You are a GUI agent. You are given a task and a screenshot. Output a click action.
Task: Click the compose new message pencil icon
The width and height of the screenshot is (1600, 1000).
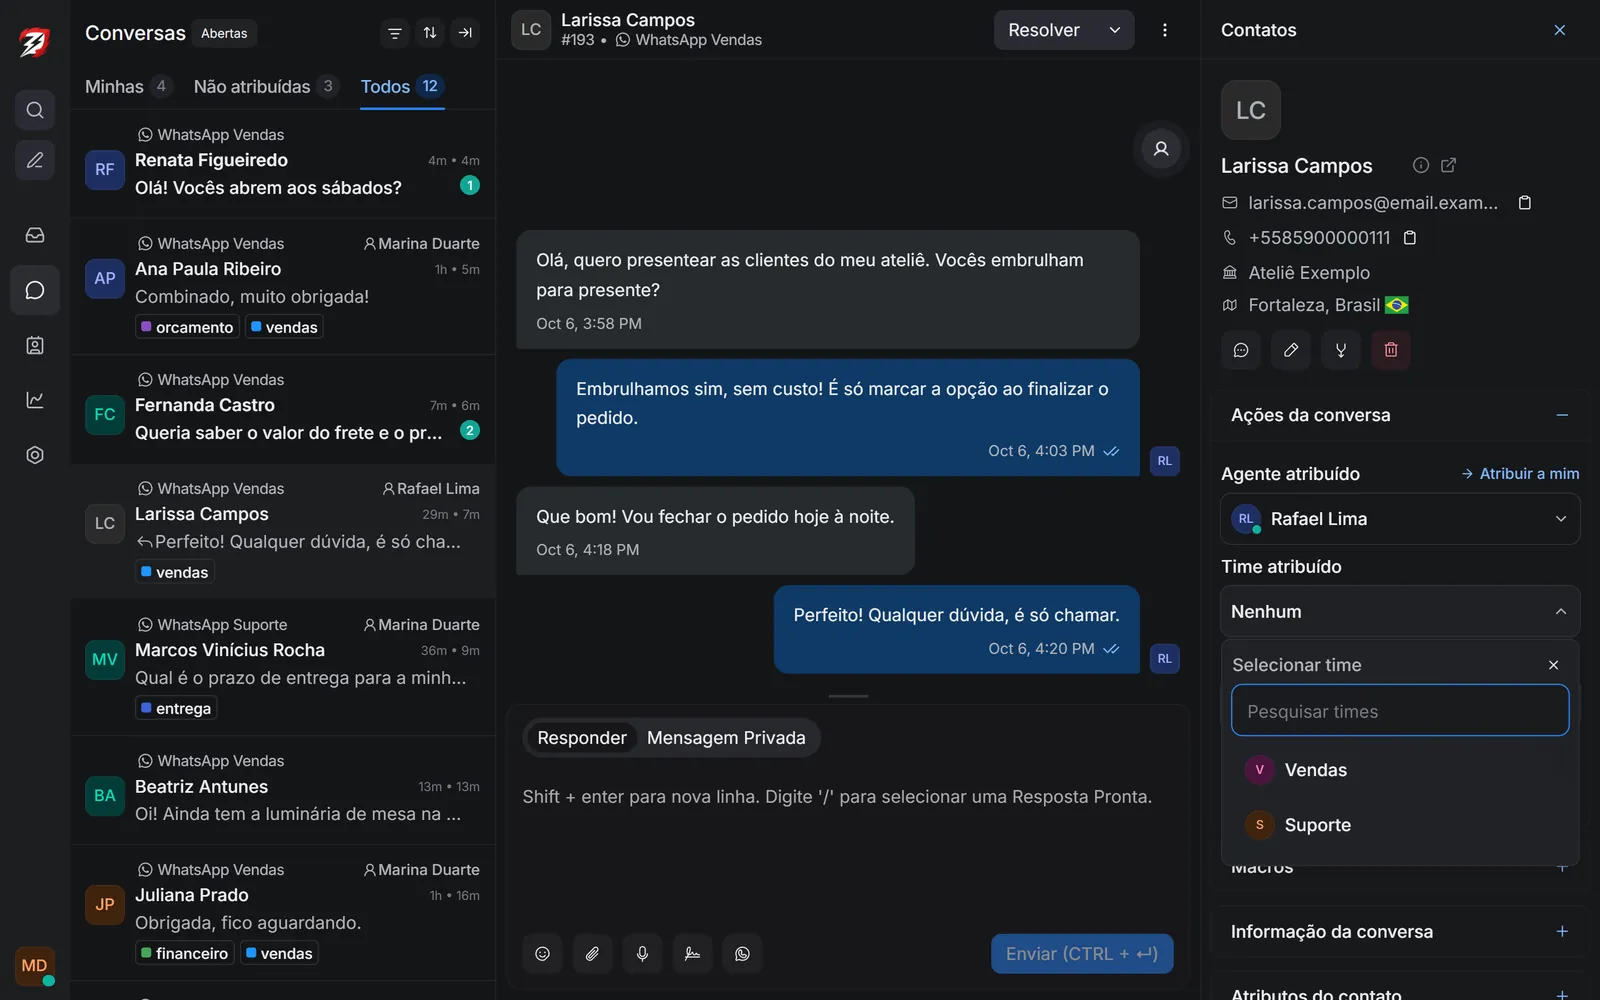coord(35,160)
